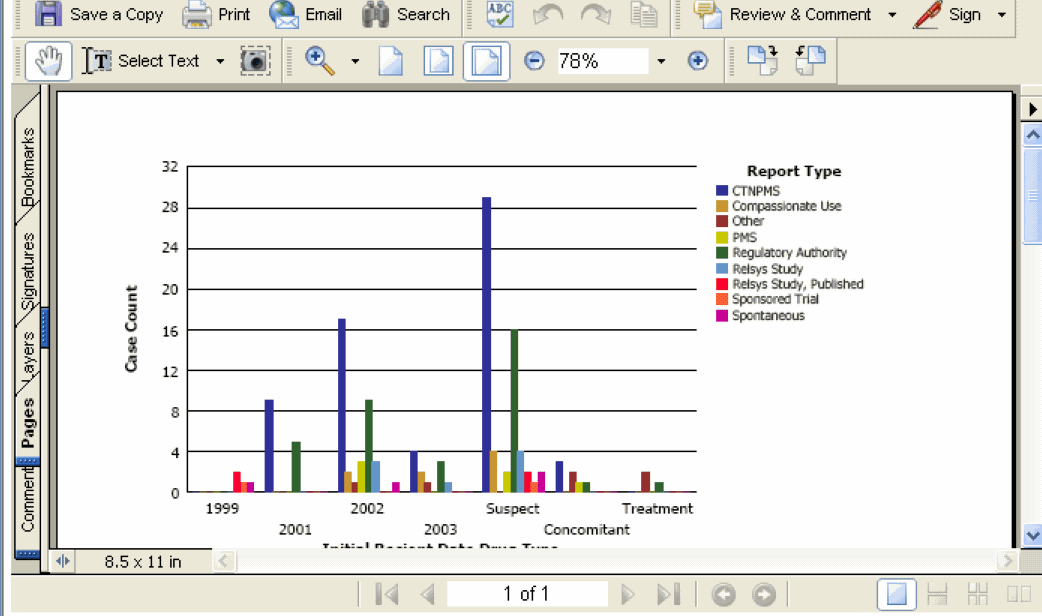Click the CTNPMS legend color swatch
This screenshot has height=616, width=1042.
pyautogui.click(x=722, y=191)
